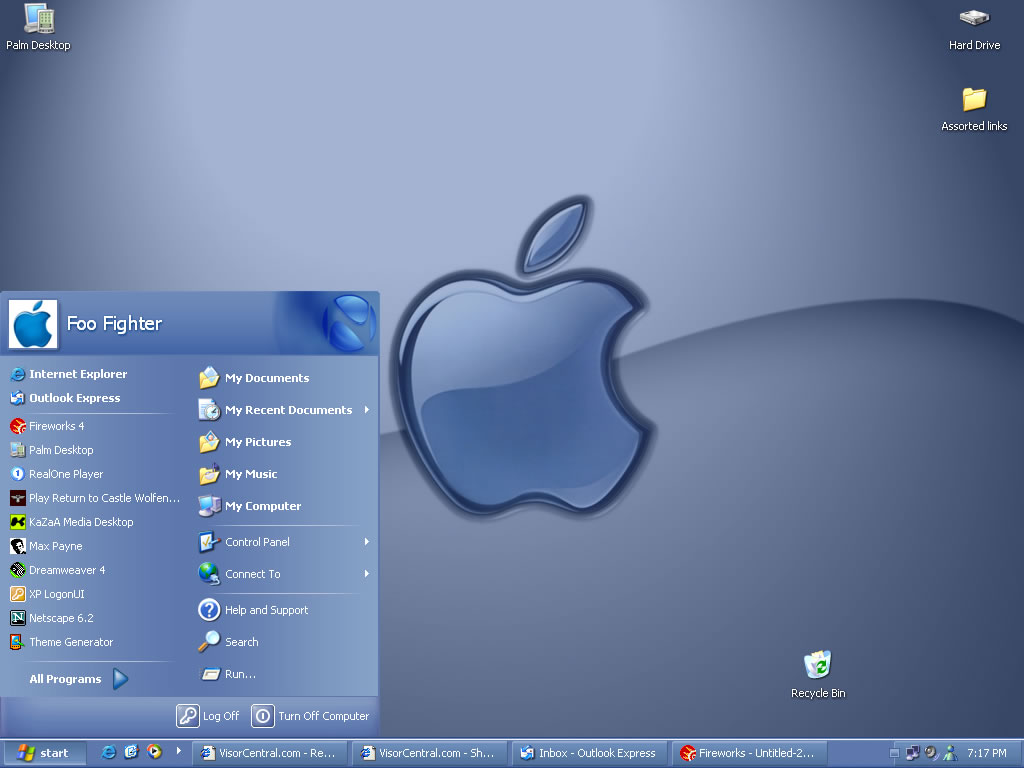Launch Fireworks 4 from the Start menu
1024x768 pixels.
click(56, 426)
